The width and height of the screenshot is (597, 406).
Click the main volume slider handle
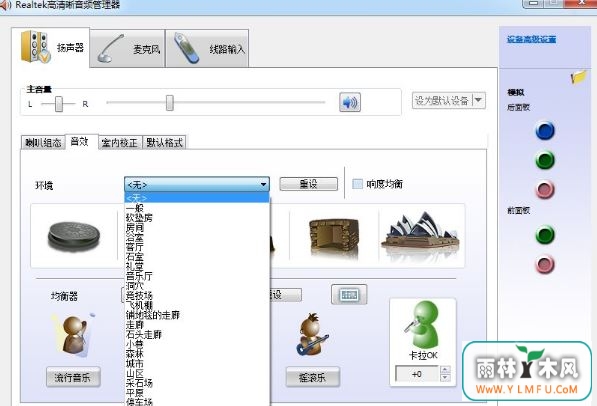[x=170, y=103]
